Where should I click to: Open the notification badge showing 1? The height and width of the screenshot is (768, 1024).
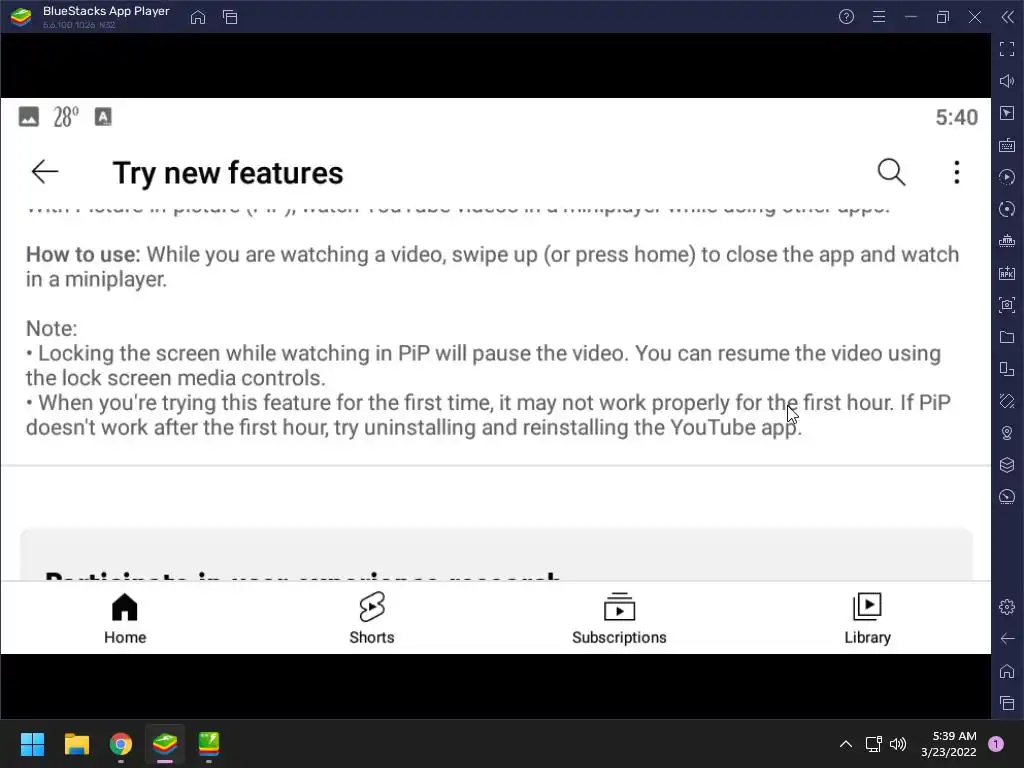click(996, 744)
